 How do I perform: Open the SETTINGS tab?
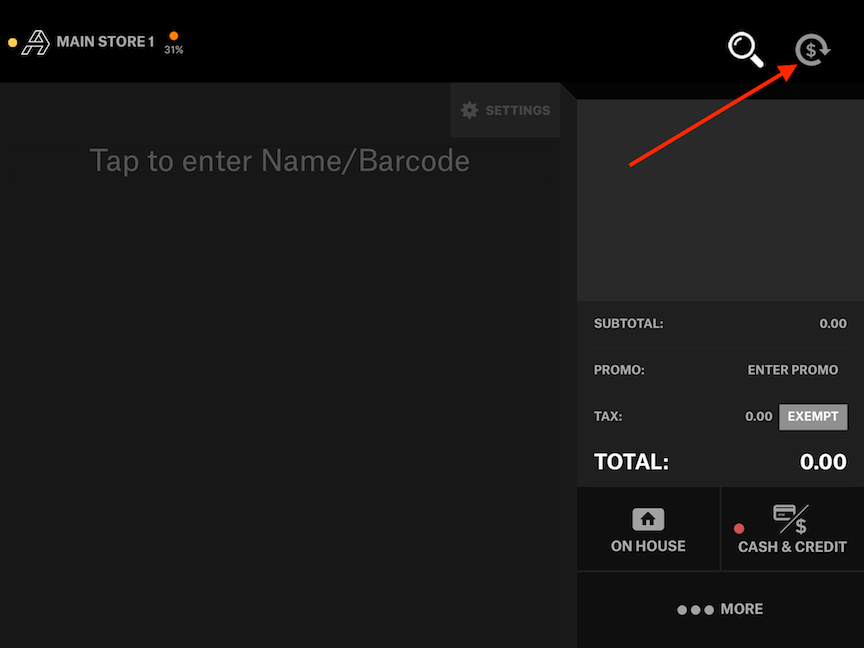pos(505,110)
